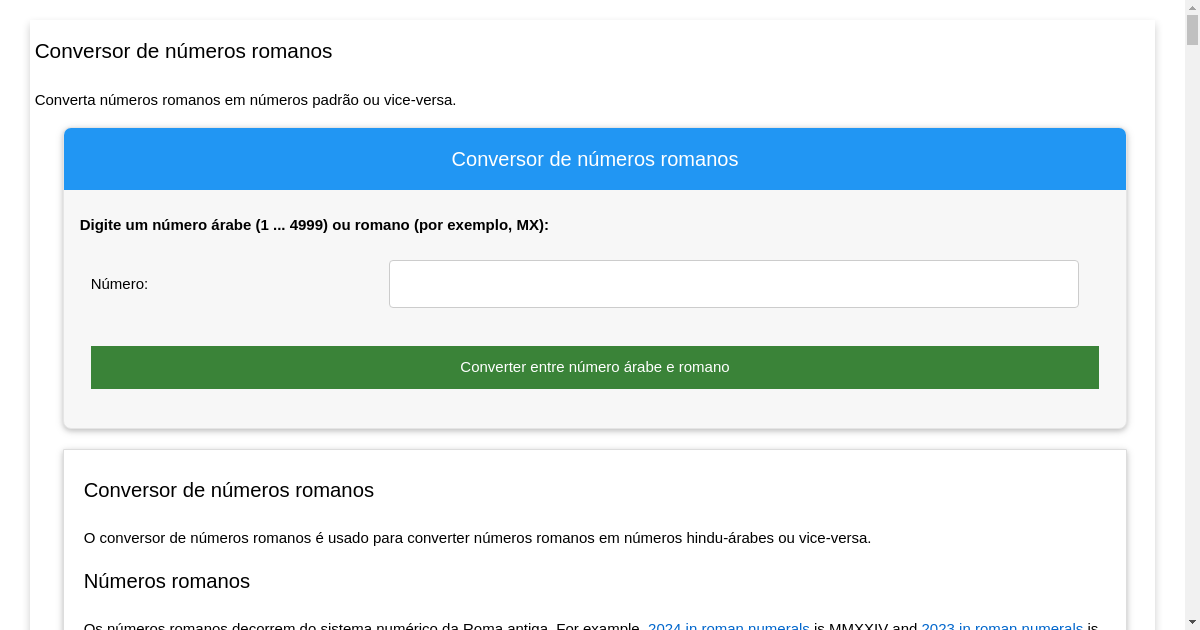Click the O conversor de números romanos paragraph
The image size is (1200, 630).
[477, 538]
